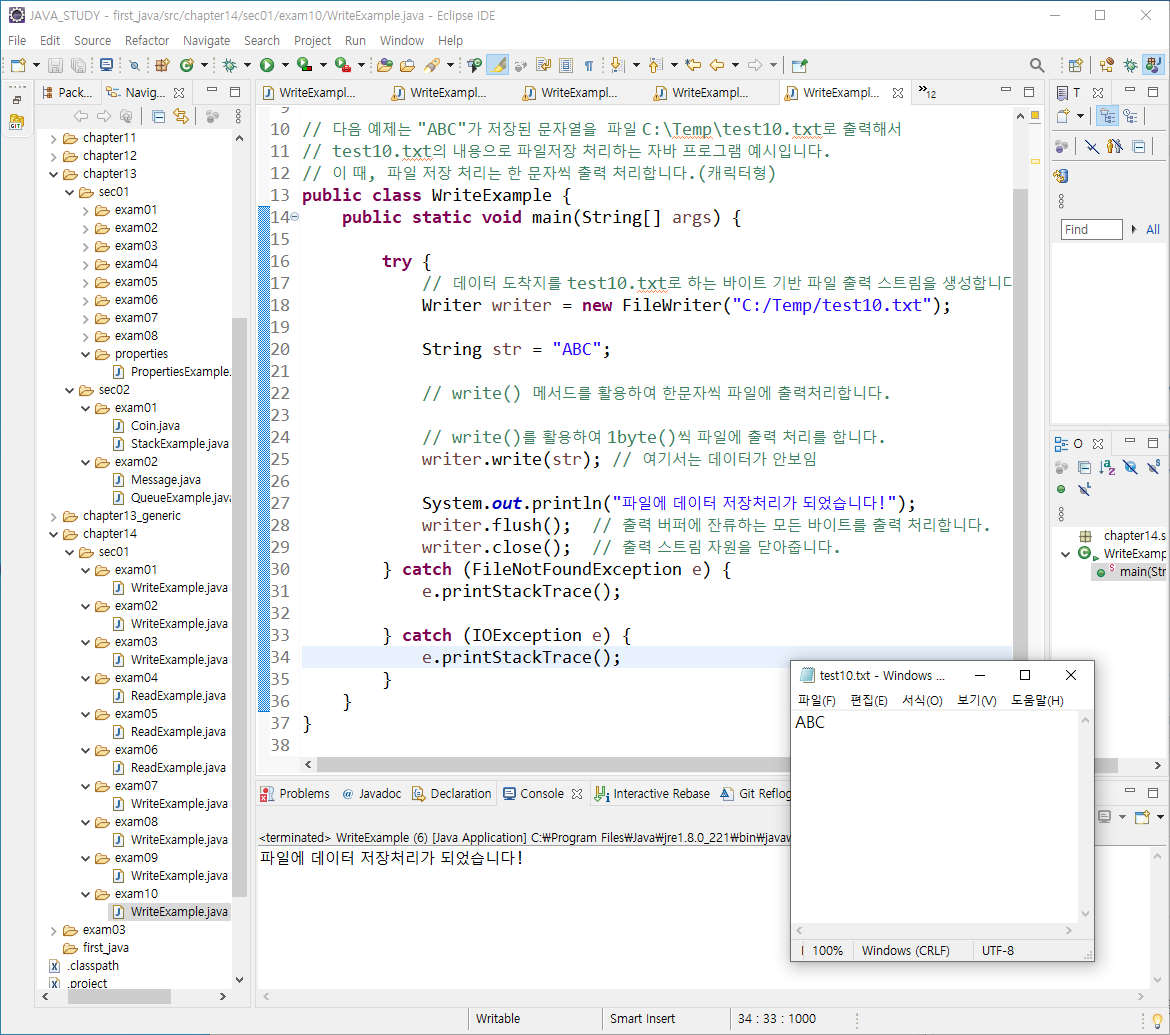
Task: Toggle Link with Editor in Navigator
Action: click(181, 116)
